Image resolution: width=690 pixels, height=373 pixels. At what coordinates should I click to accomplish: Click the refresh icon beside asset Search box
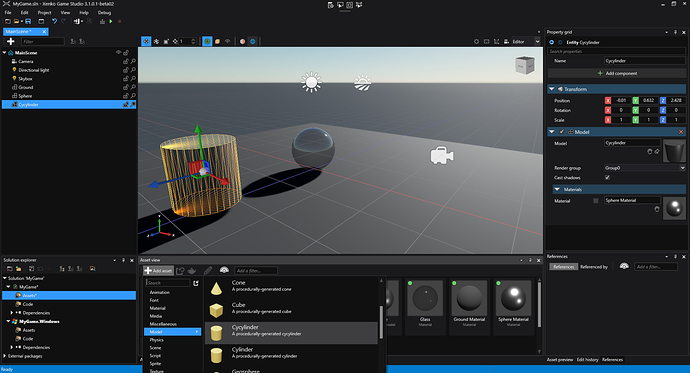(196, 283)
